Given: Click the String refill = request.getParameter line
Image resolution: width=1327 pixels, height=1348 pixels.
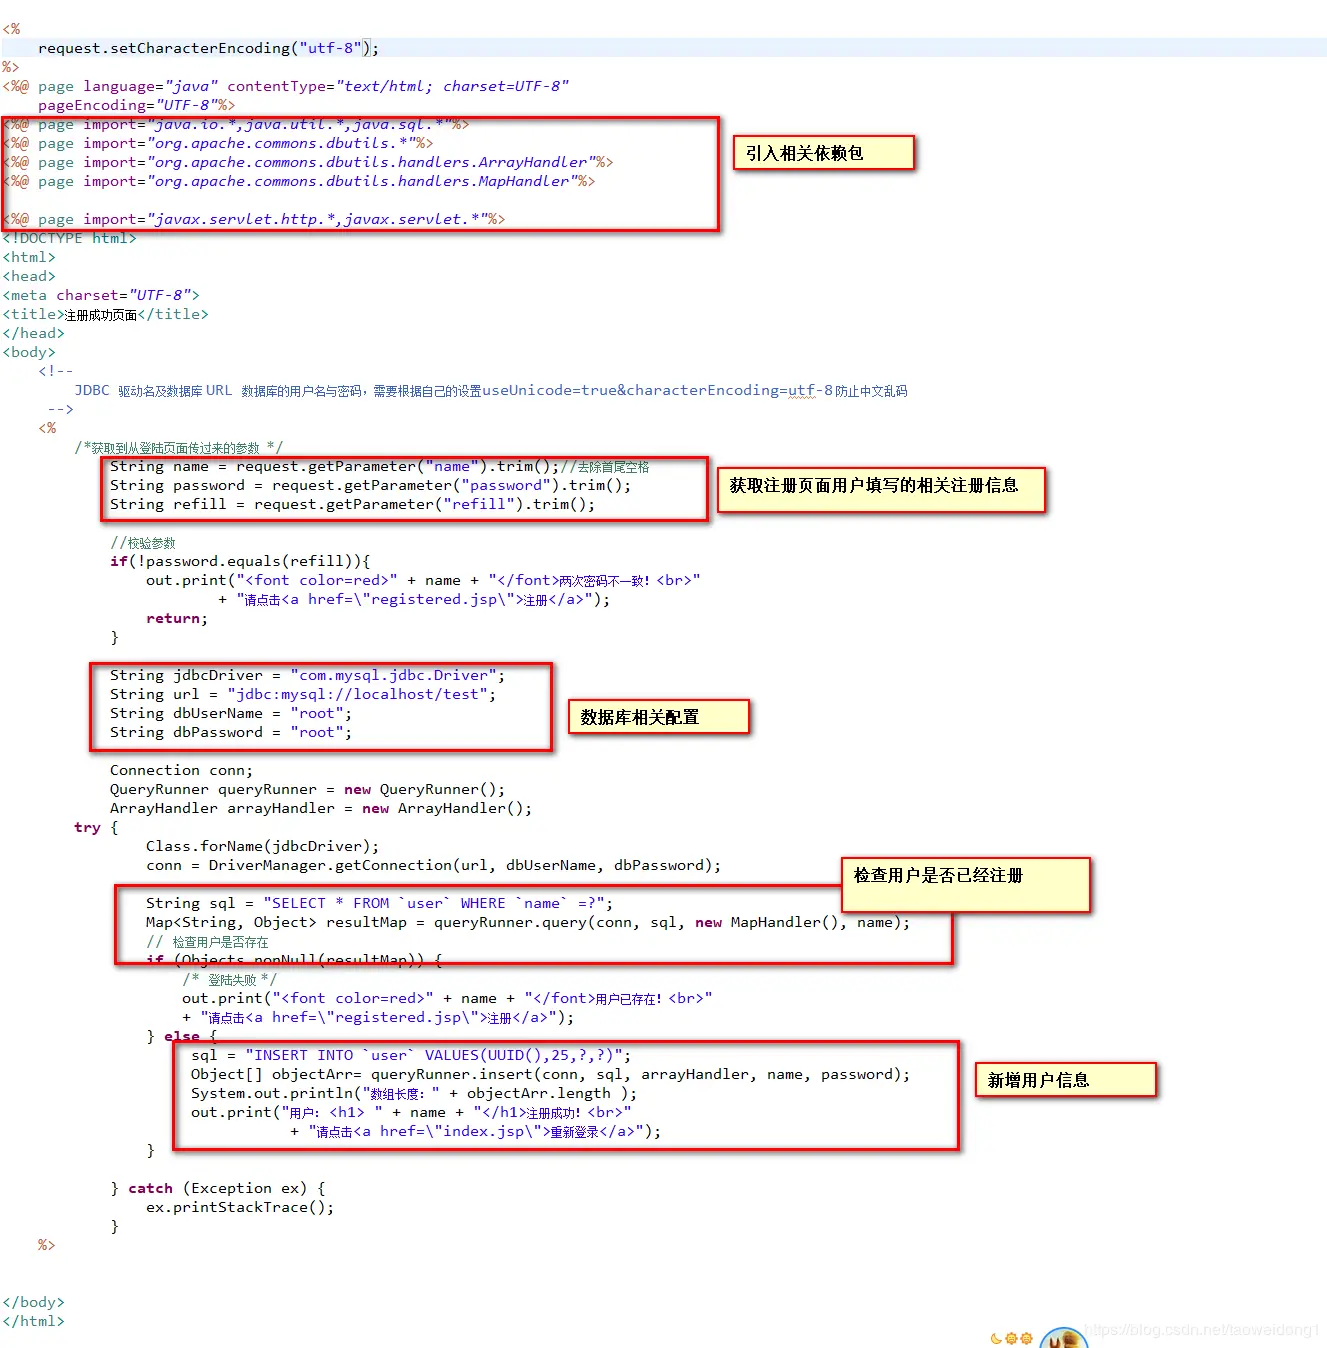Looking at the screenshot, I should 353,504.
